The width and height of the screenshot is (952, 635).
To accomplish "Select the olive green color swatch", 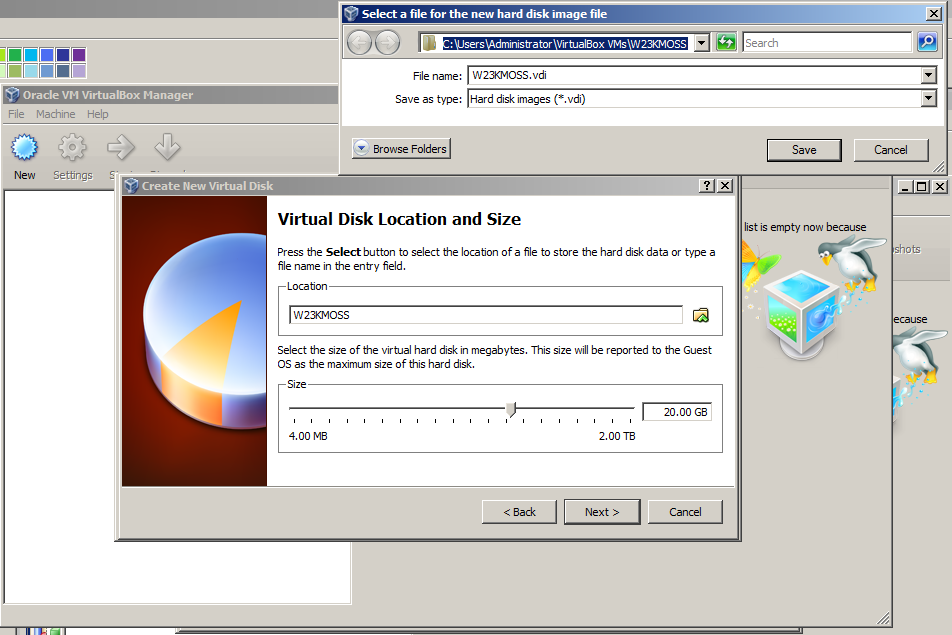I will (x=15, y=70).
